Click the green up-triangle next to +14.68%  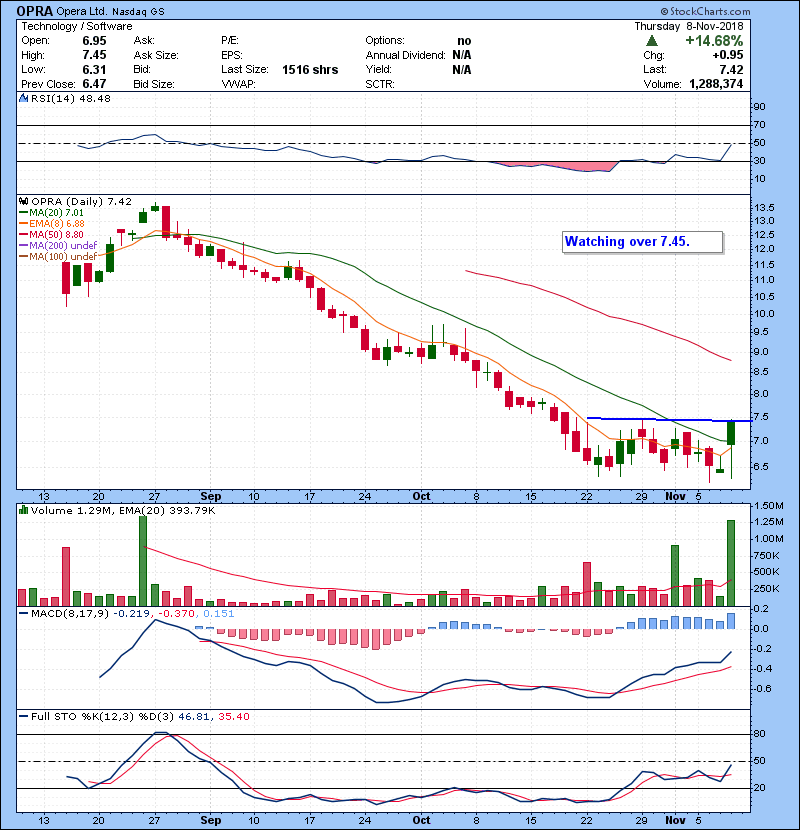click(652, 41)
